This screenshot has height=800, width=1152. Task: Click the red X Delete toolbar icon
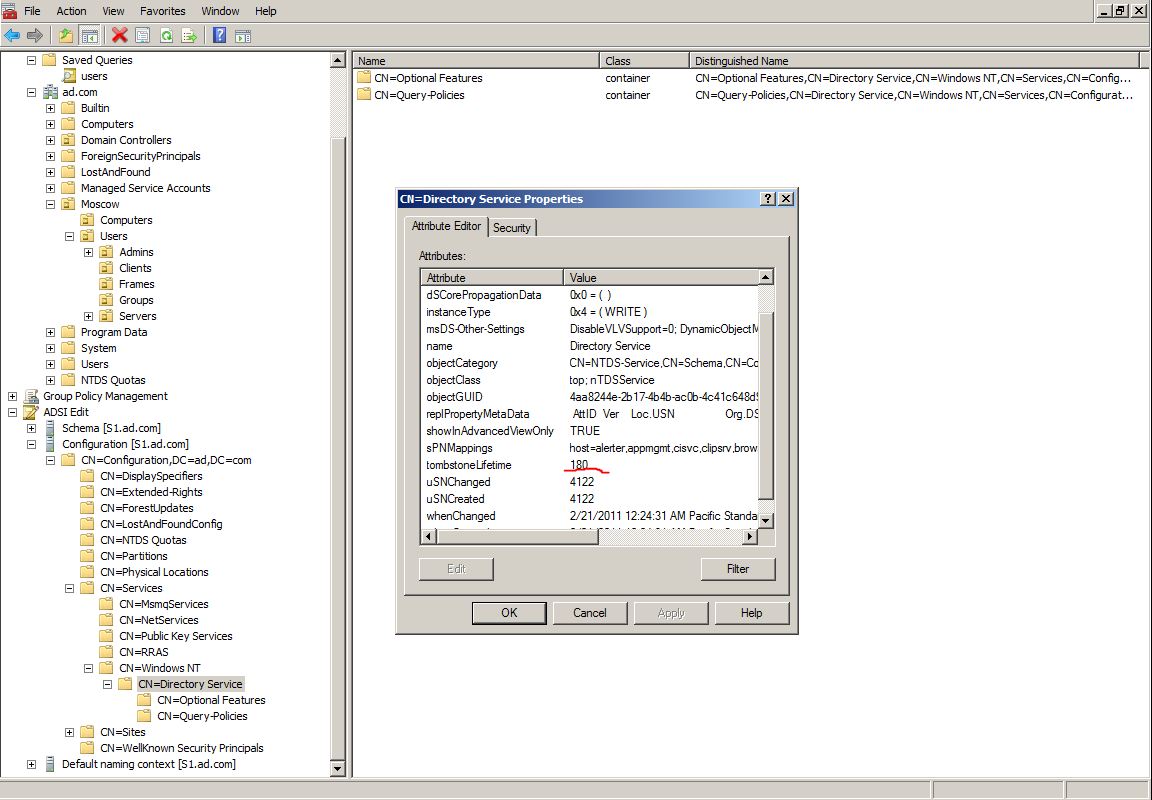119,35
